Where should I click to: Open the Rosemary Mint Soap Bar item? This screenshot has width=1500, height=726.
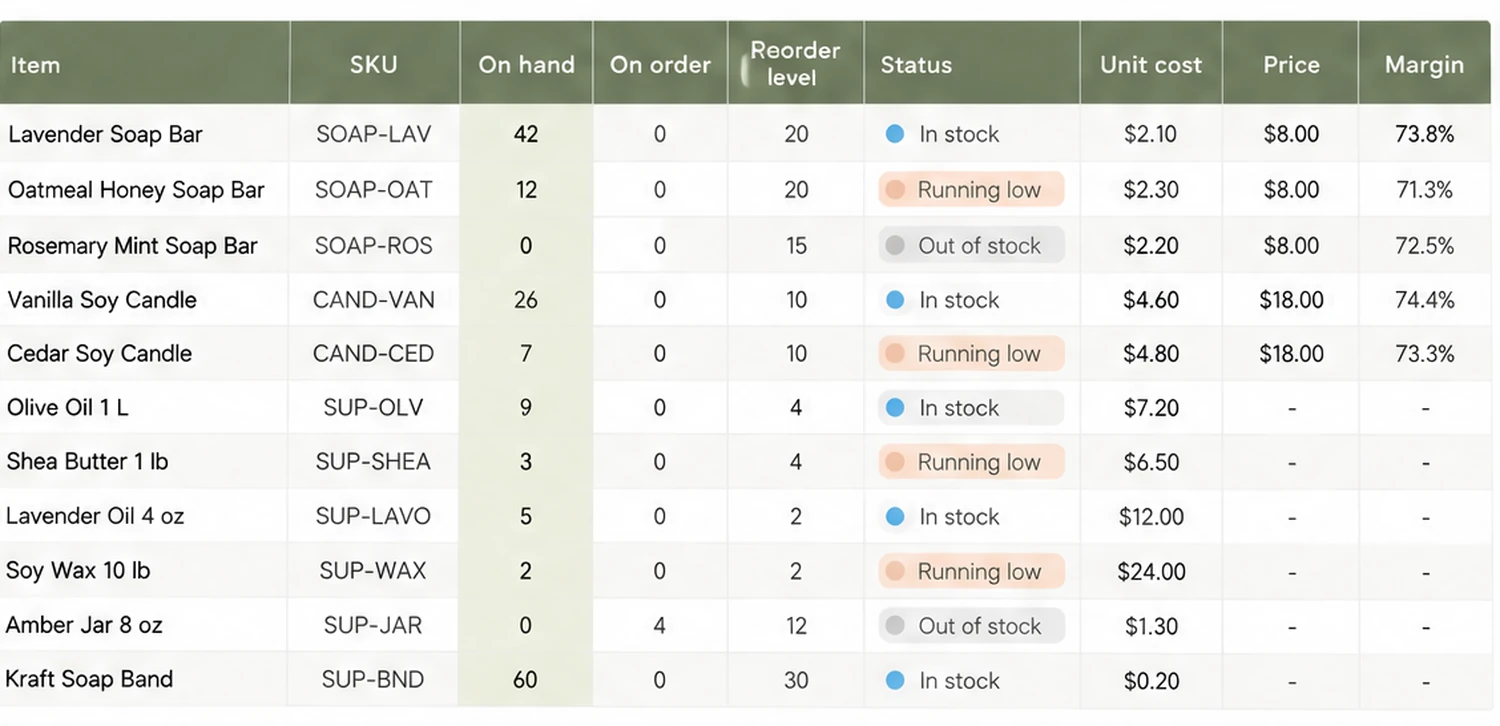point(132,246)
